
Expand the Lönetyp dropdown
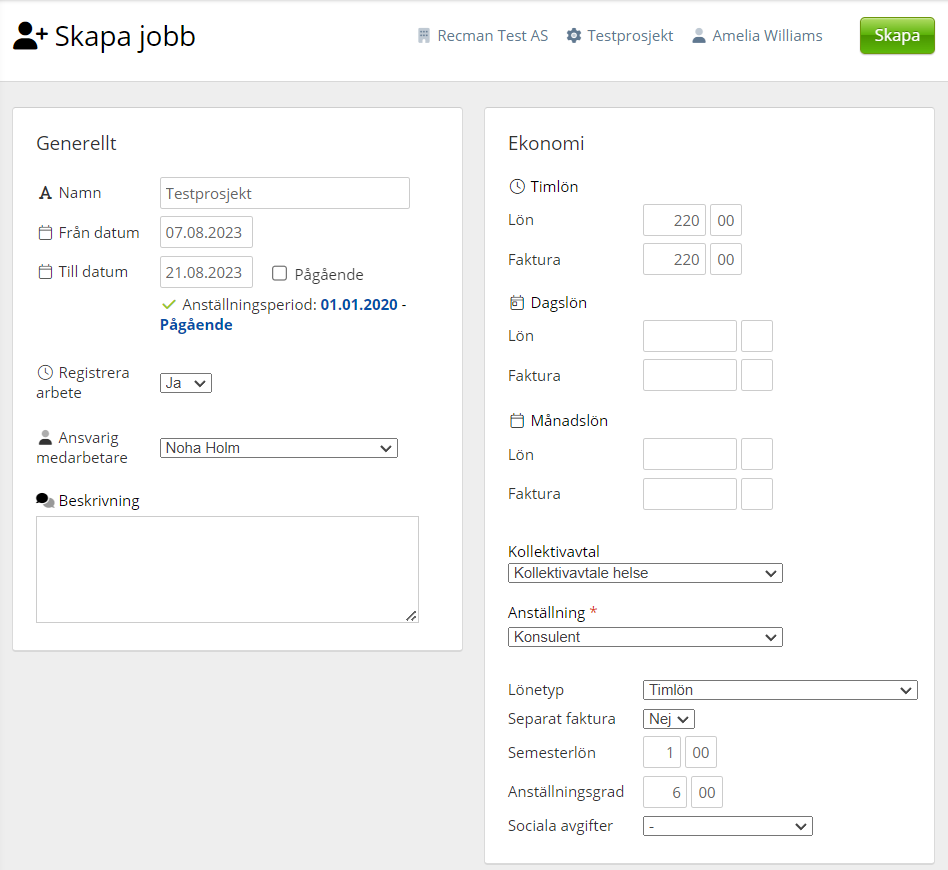[780, 690]
